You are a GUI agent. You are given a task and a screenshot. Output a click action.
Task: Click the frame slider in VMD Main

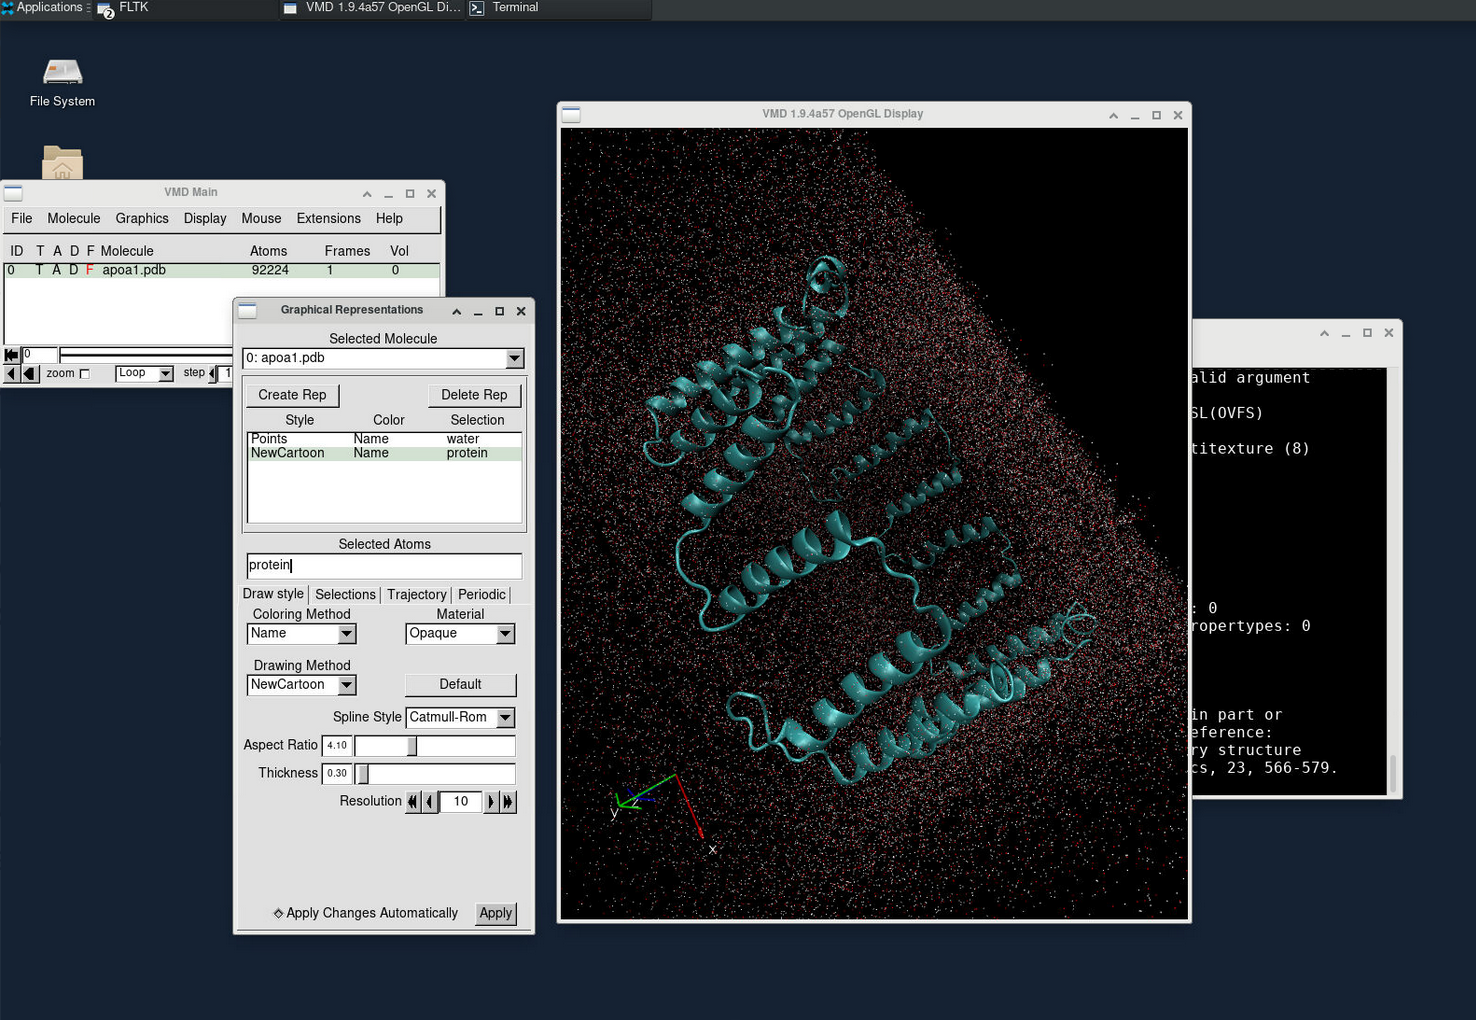[146, 355]
